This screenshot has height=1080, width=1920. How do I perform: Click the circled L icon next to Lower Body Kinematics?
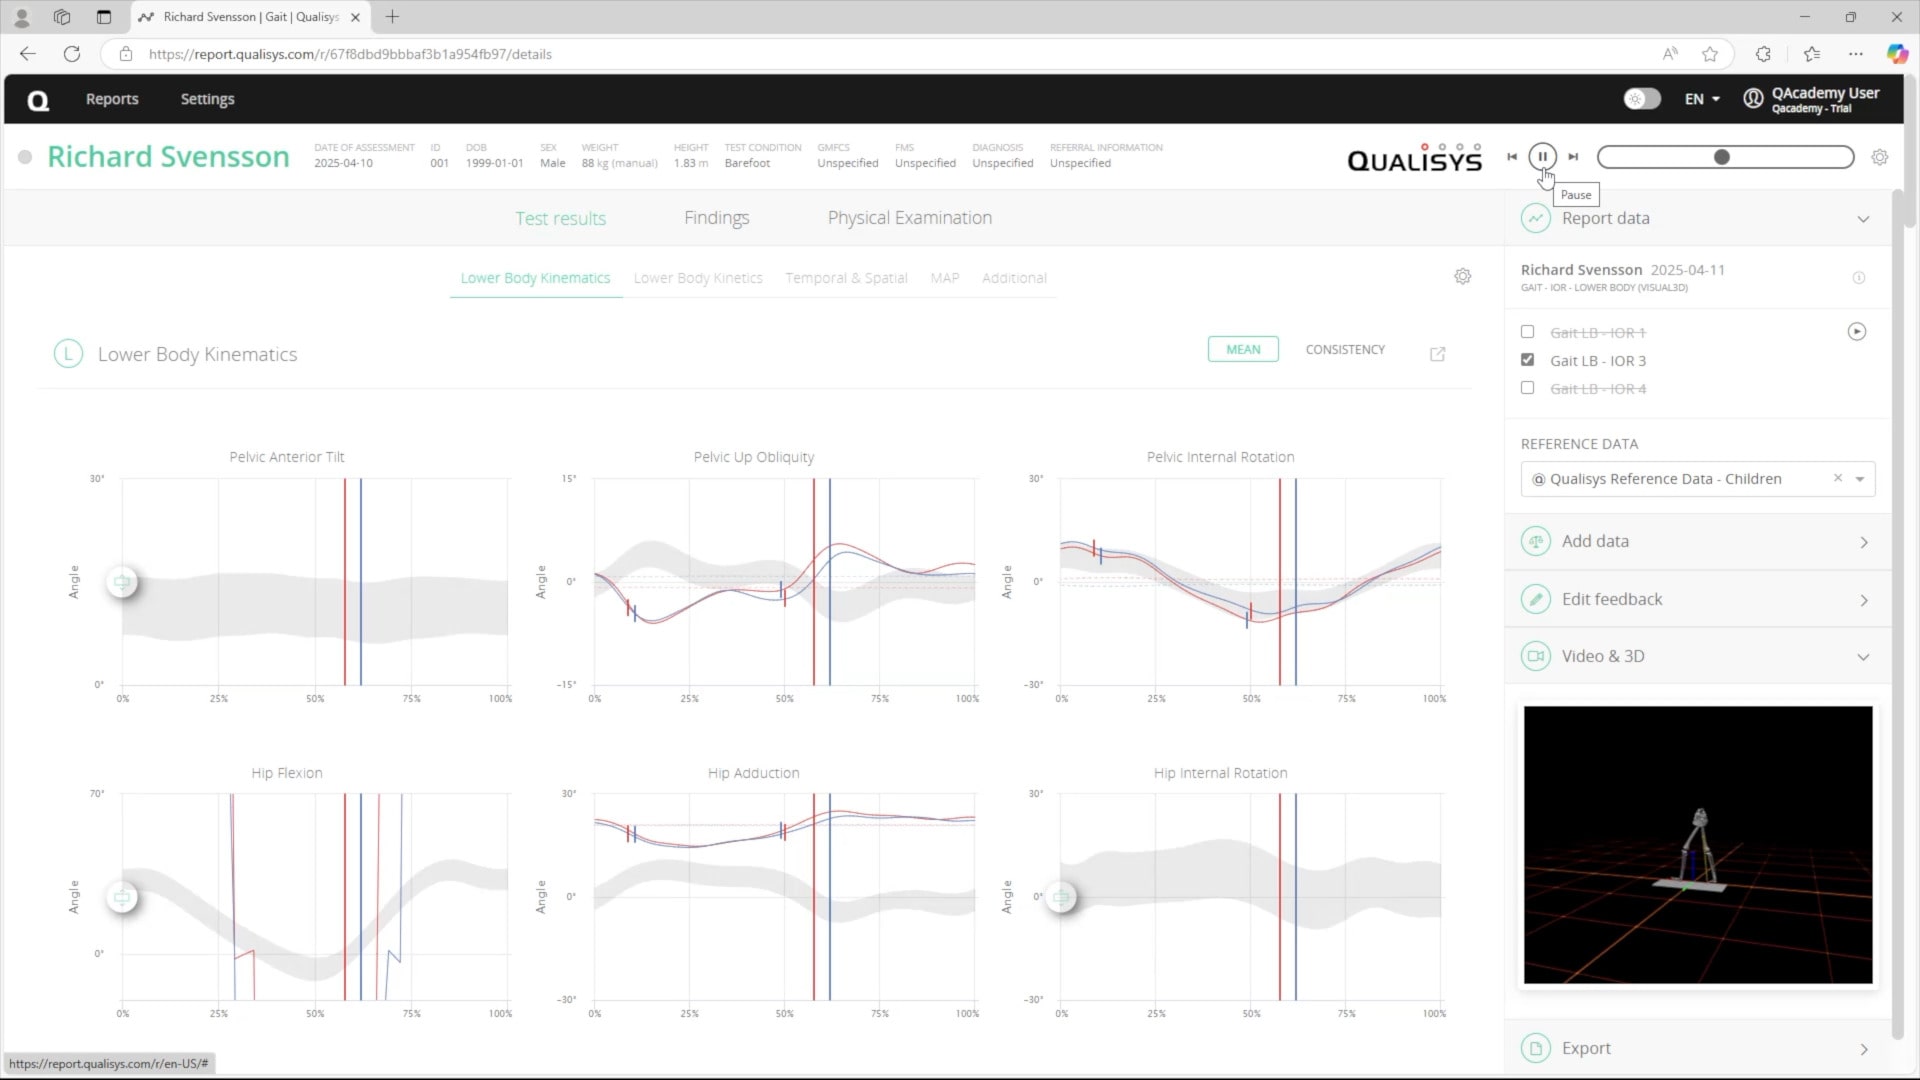coord(68,354)
